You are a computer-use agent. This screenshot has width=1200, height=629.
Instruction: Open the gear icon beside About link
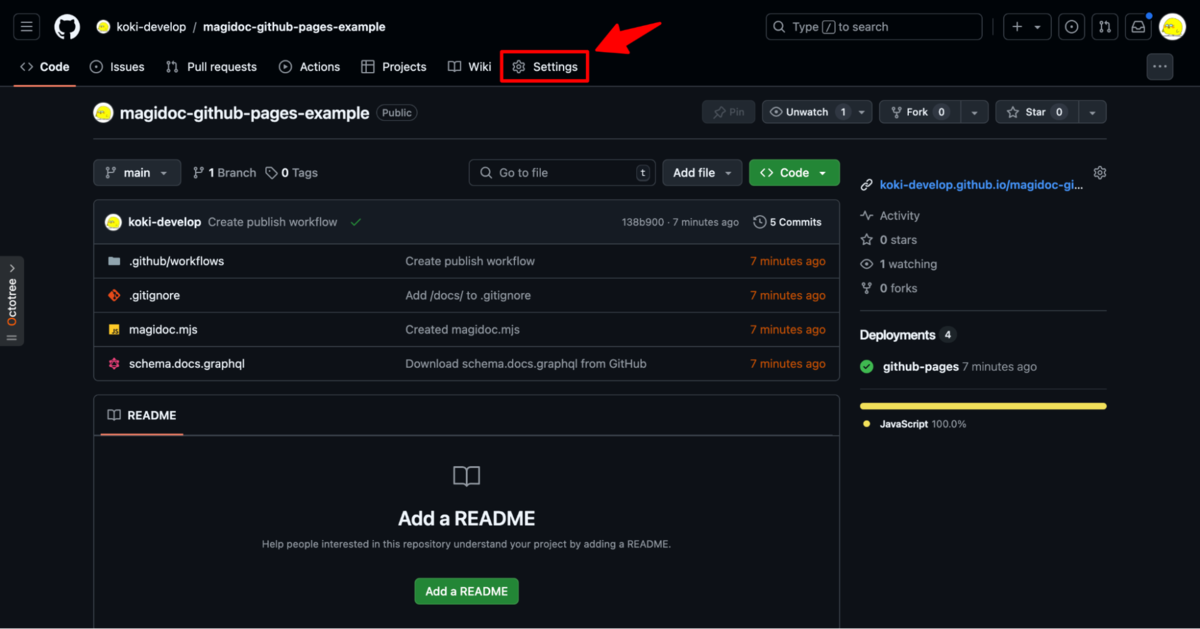coord(1100,173)
